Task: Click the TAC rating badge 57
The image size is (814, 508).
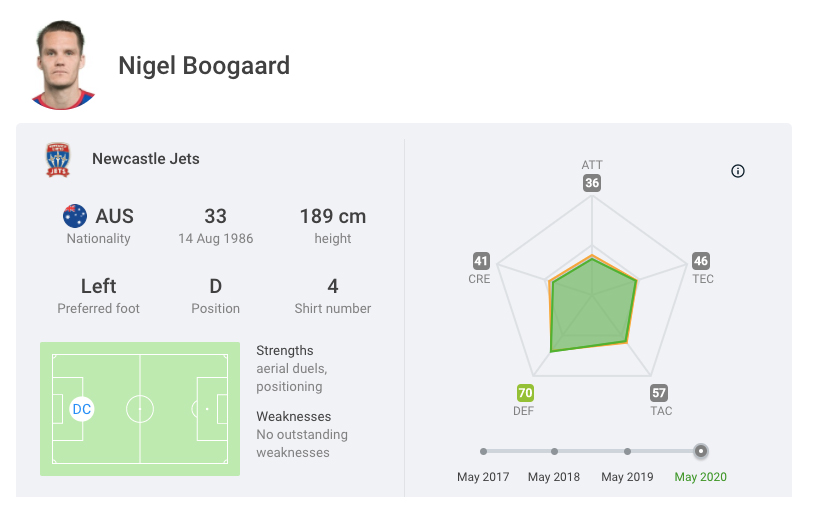Action: click(659, 393)
